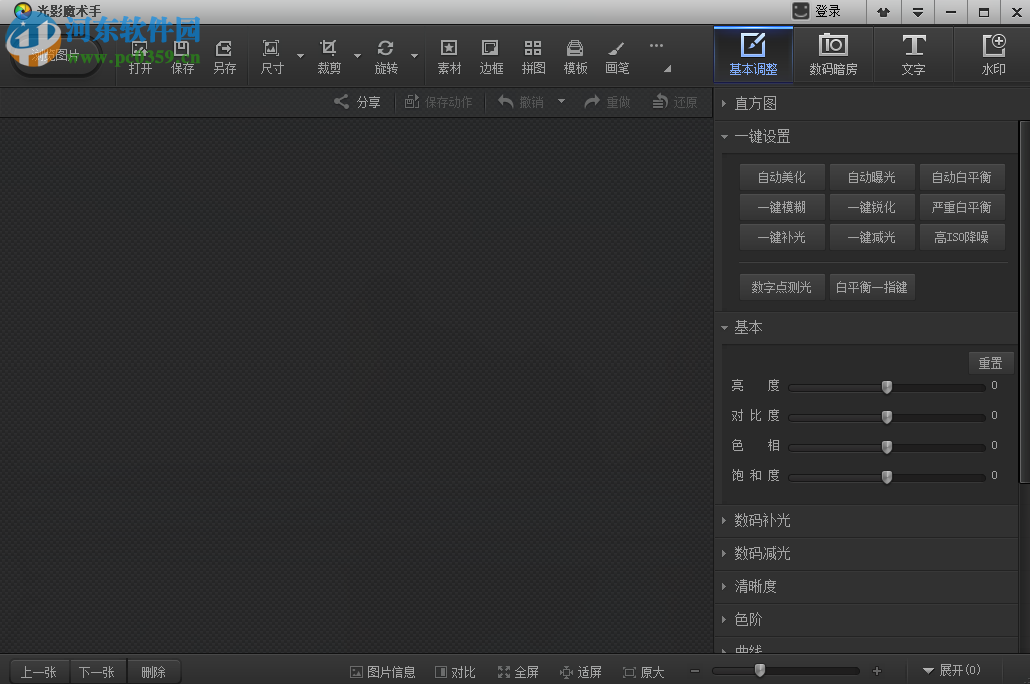
Task: Enable 对比 before-after comparison
Action: point(455,671)
